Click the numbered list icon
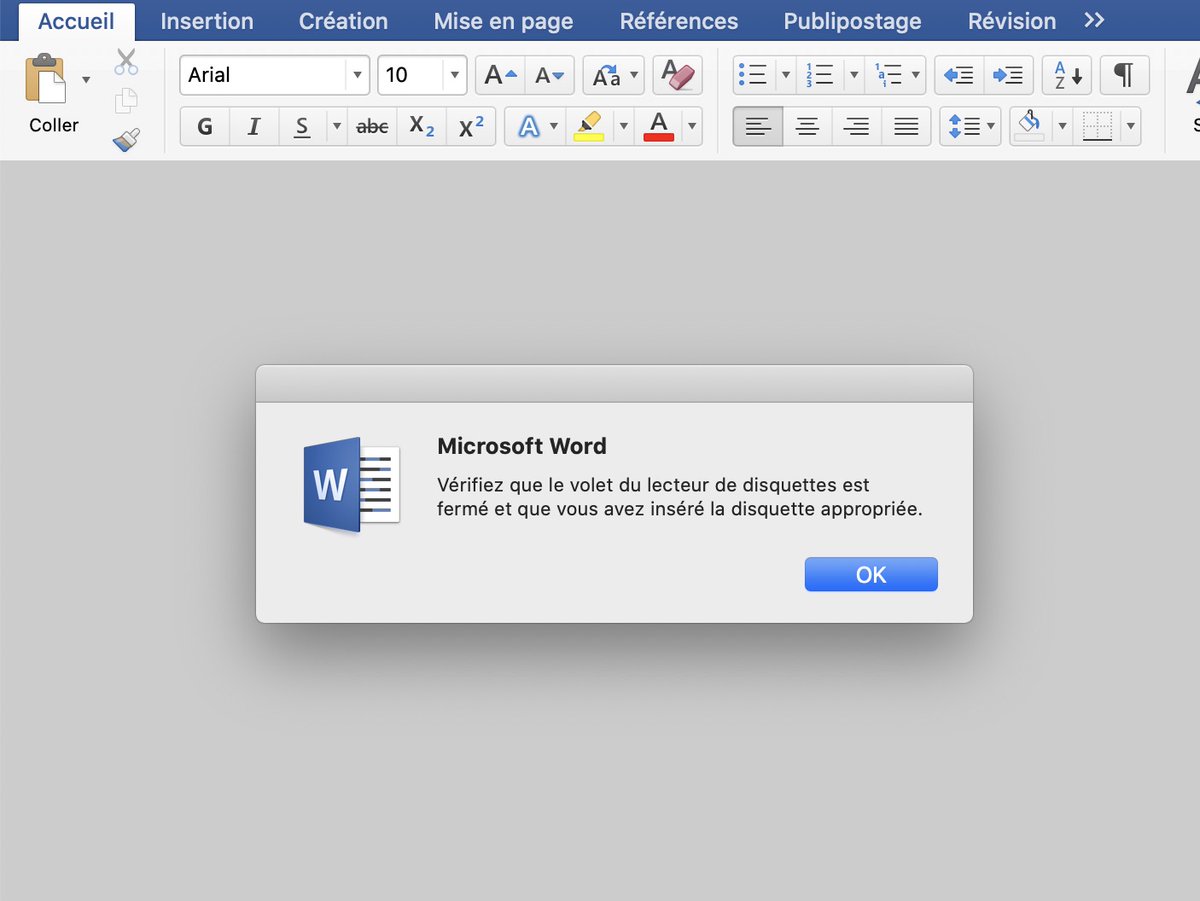 tap(820, 75)
